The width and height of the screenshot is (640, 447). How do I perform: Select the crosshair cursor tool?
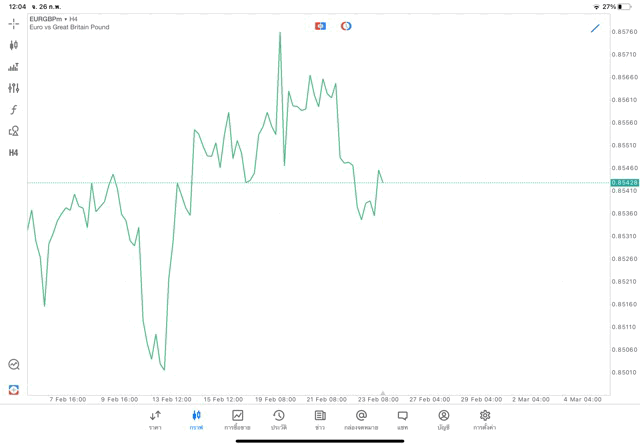tap(14, 23)
